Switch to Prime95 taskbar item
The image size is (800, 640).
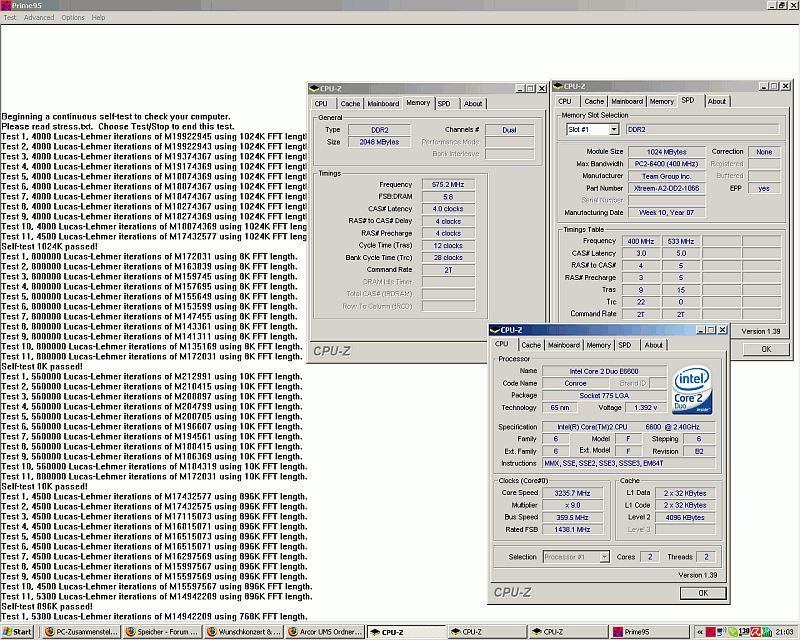pyautogui.click(x=649, y=632)
